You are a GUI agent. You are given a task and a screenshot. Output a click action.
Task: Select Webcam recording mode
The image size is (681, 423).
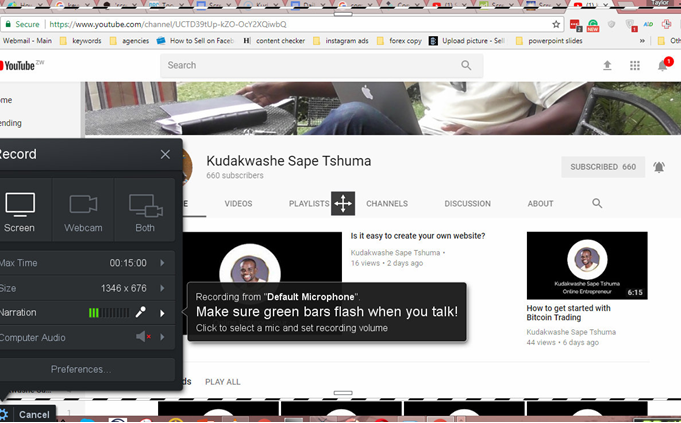click(x=83, y=210)
